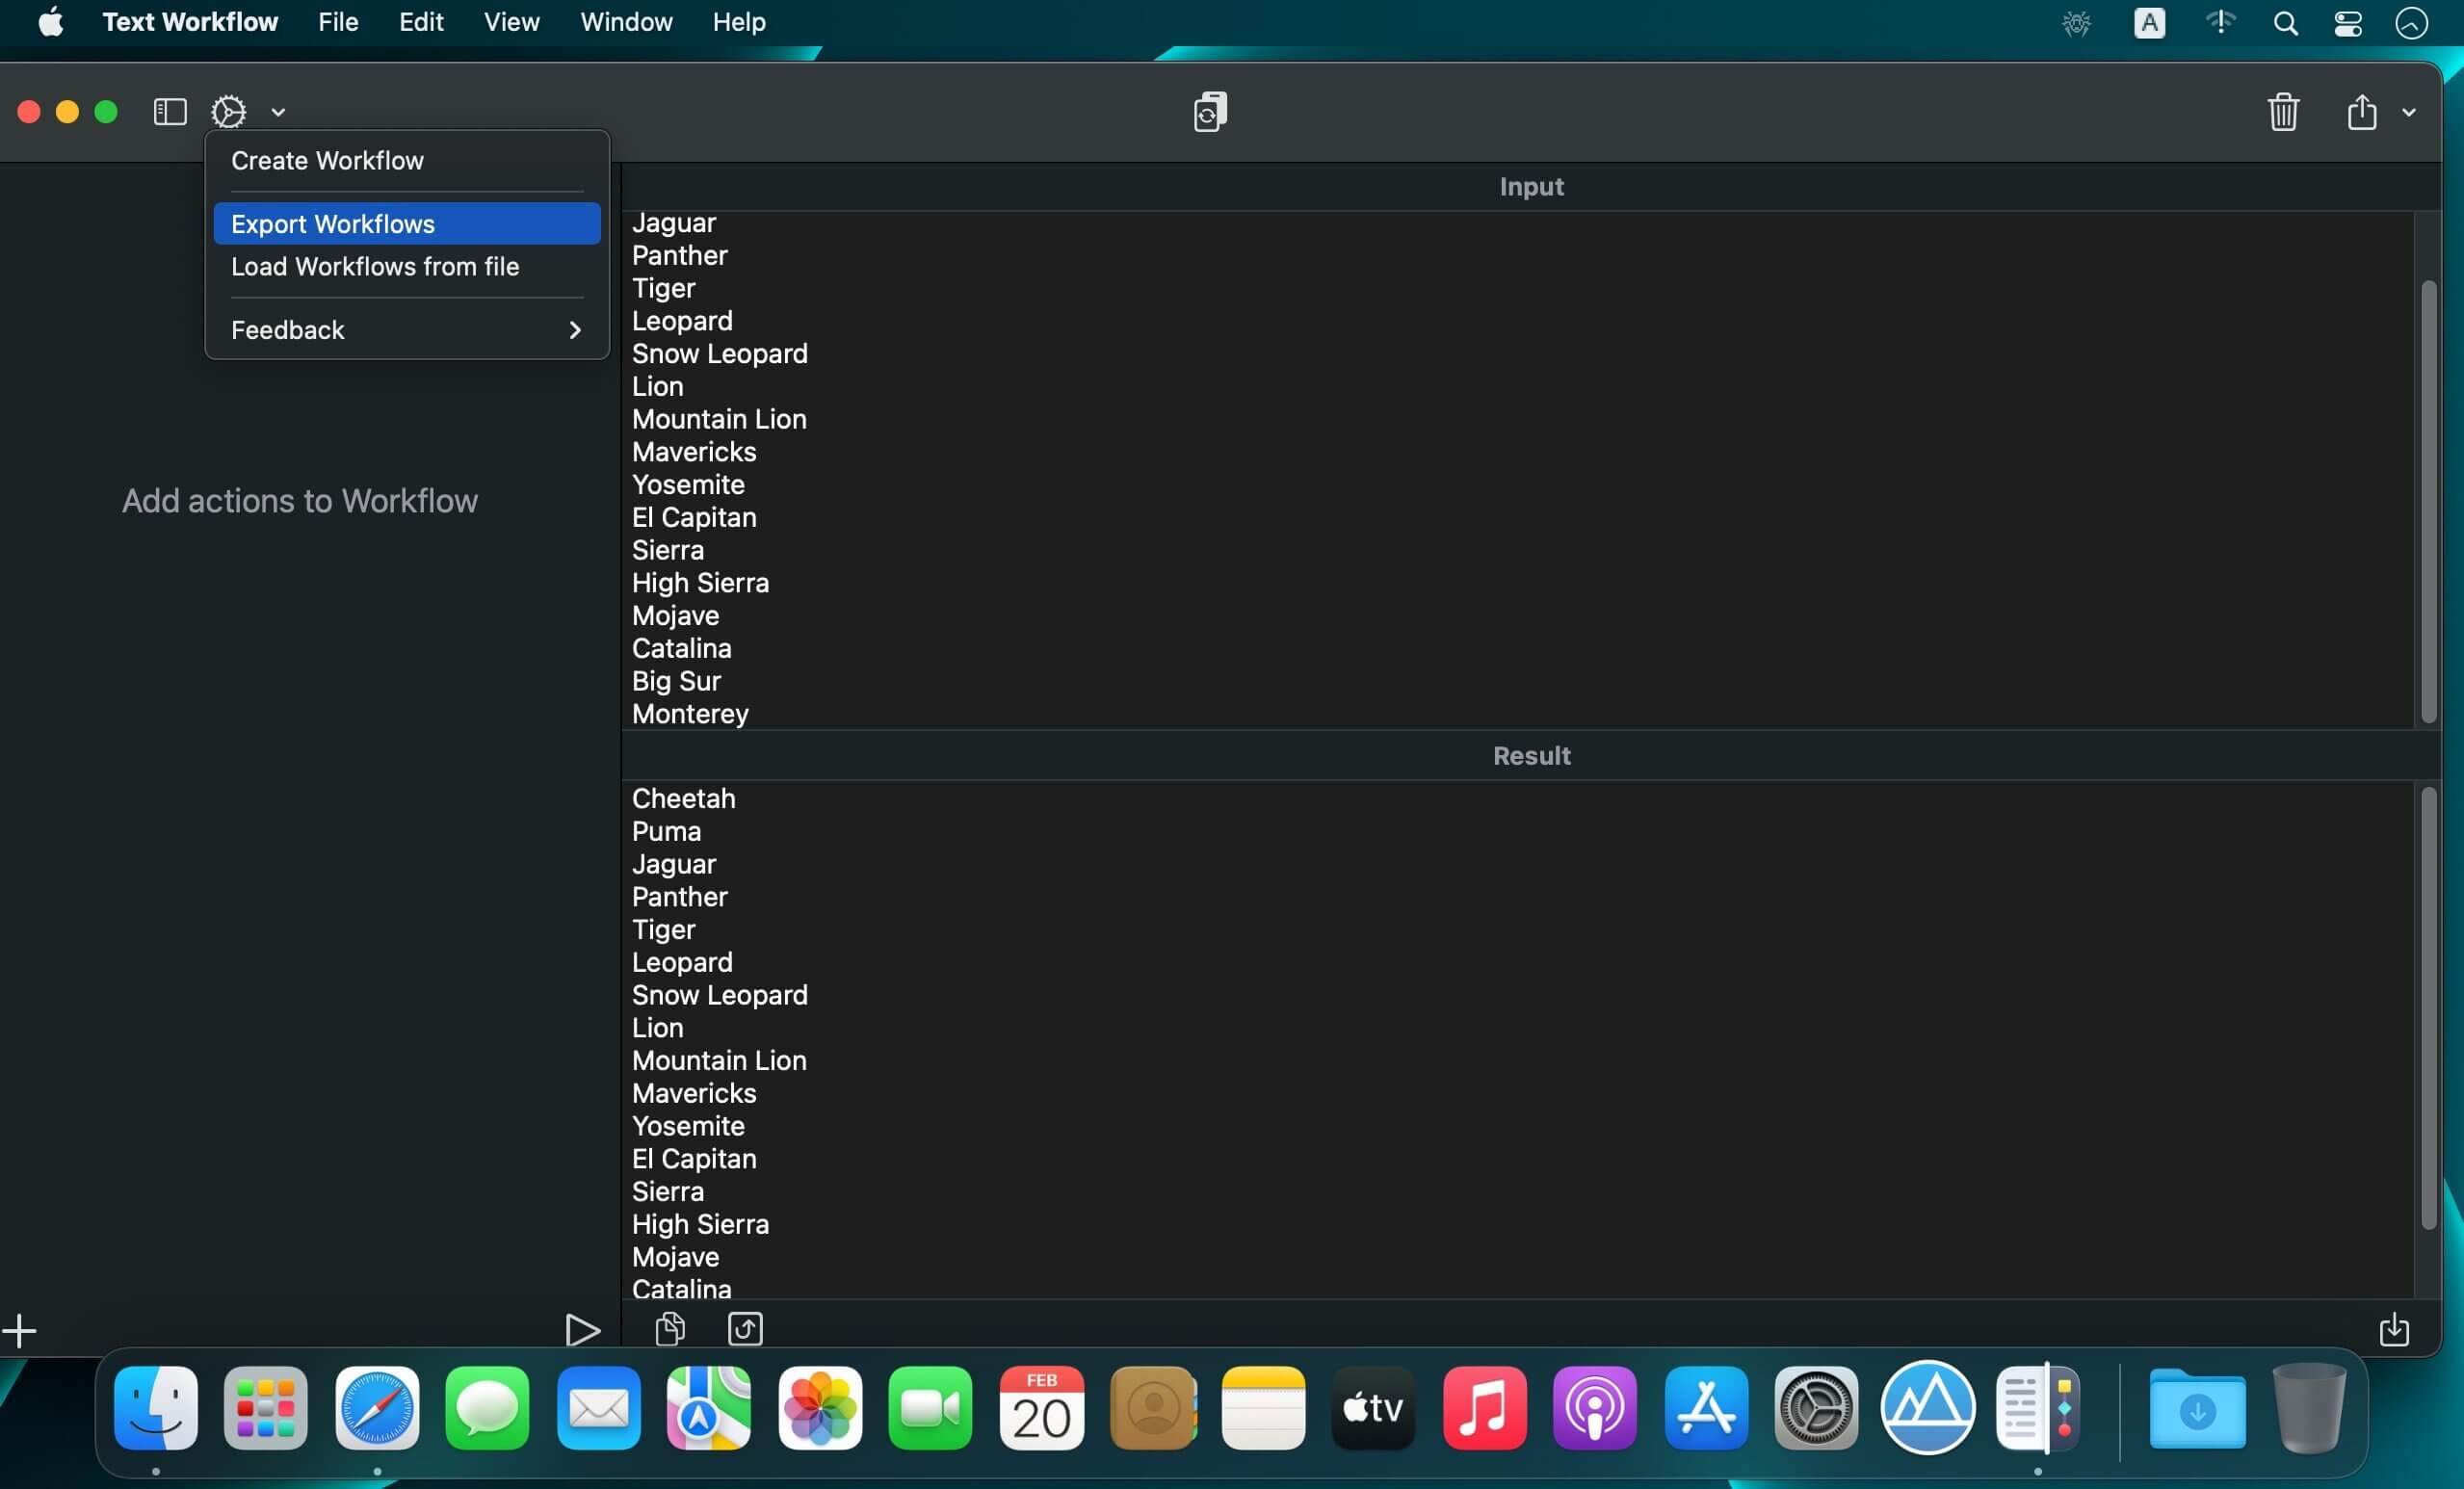Viewport: 2464px width, 1489px height.
Task: Click the share/export icon in top right
Action: (2362, 111)
